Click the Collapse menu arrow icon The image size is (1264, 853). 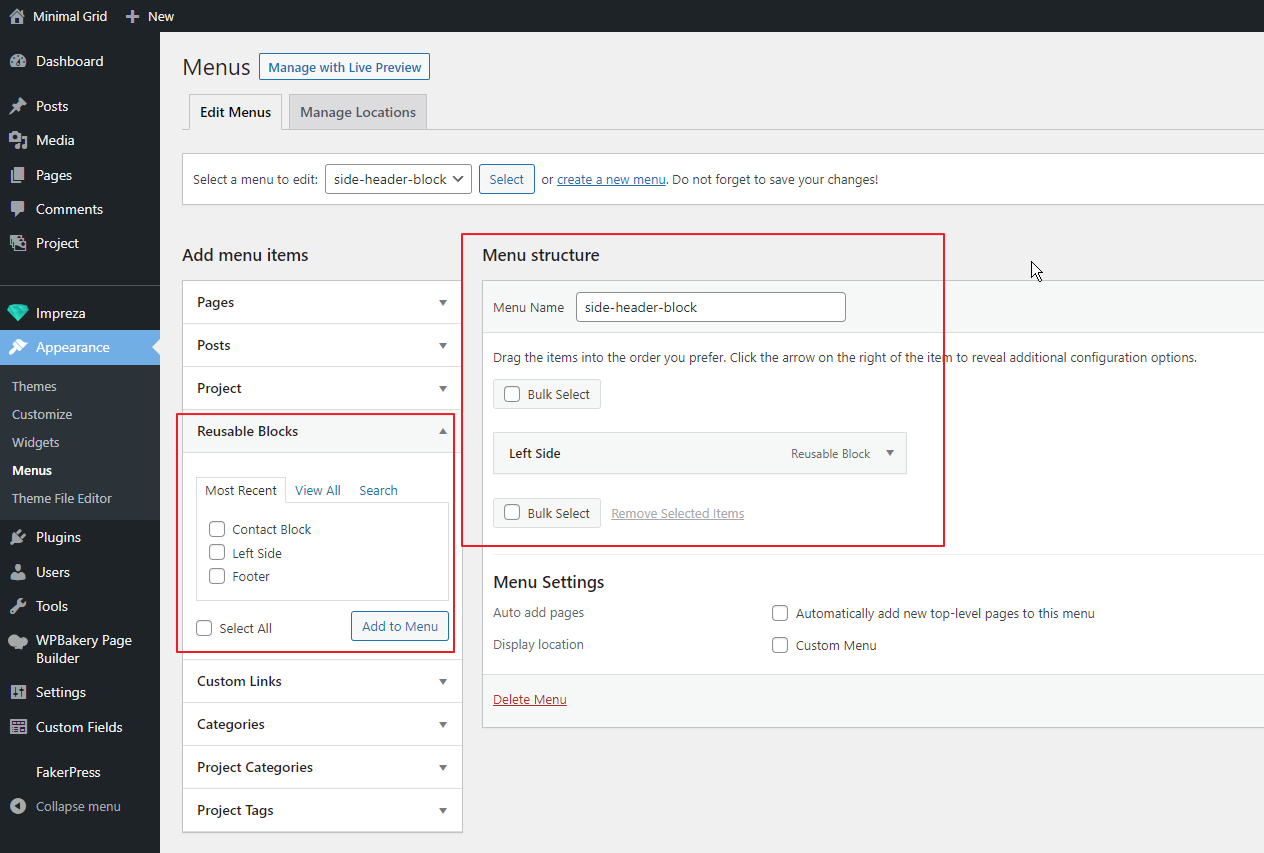[x=18, y=806]
